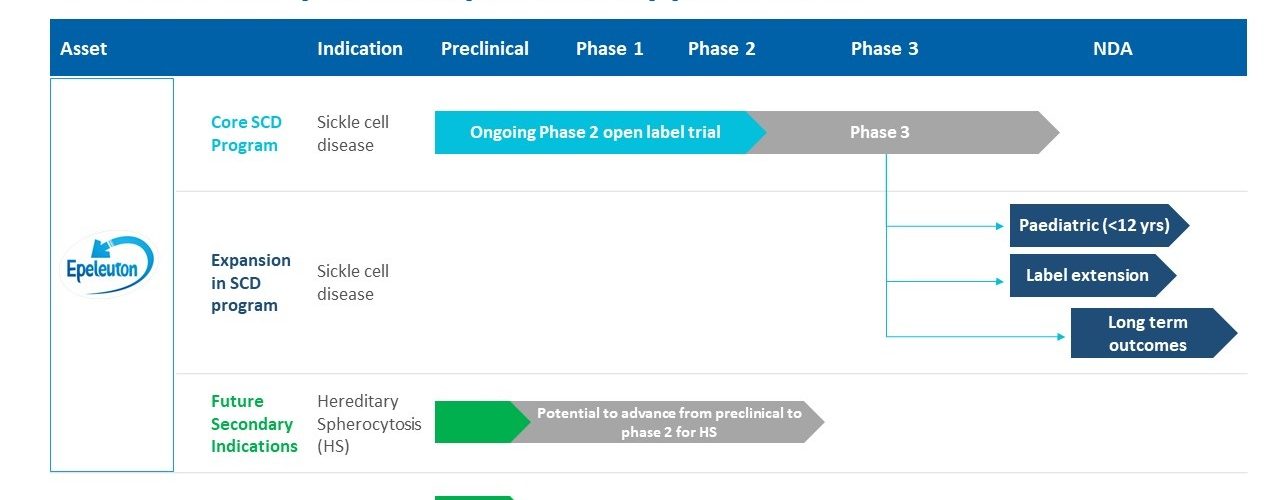Click the Ongoing Phase 2 open label trial bar
1280x500 pixels.
(595, 132)
